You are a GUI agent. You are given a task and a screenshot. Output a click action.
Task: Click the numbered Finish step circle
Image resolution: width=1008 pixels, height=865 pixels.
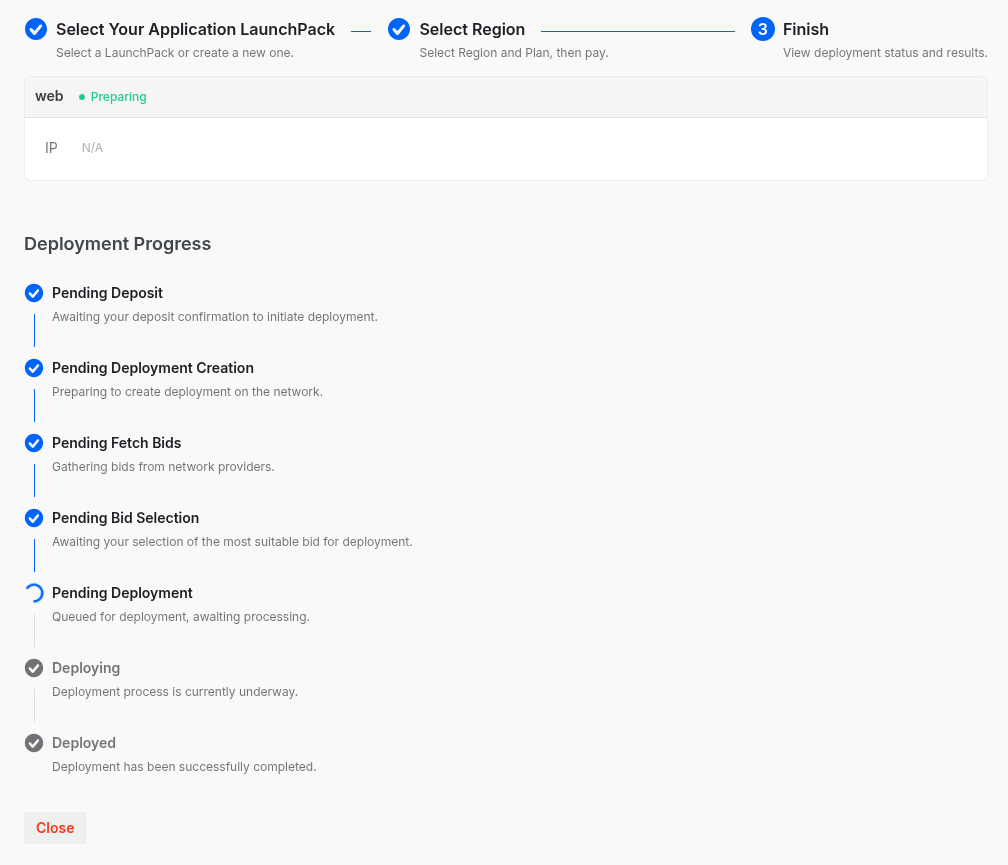762,29
